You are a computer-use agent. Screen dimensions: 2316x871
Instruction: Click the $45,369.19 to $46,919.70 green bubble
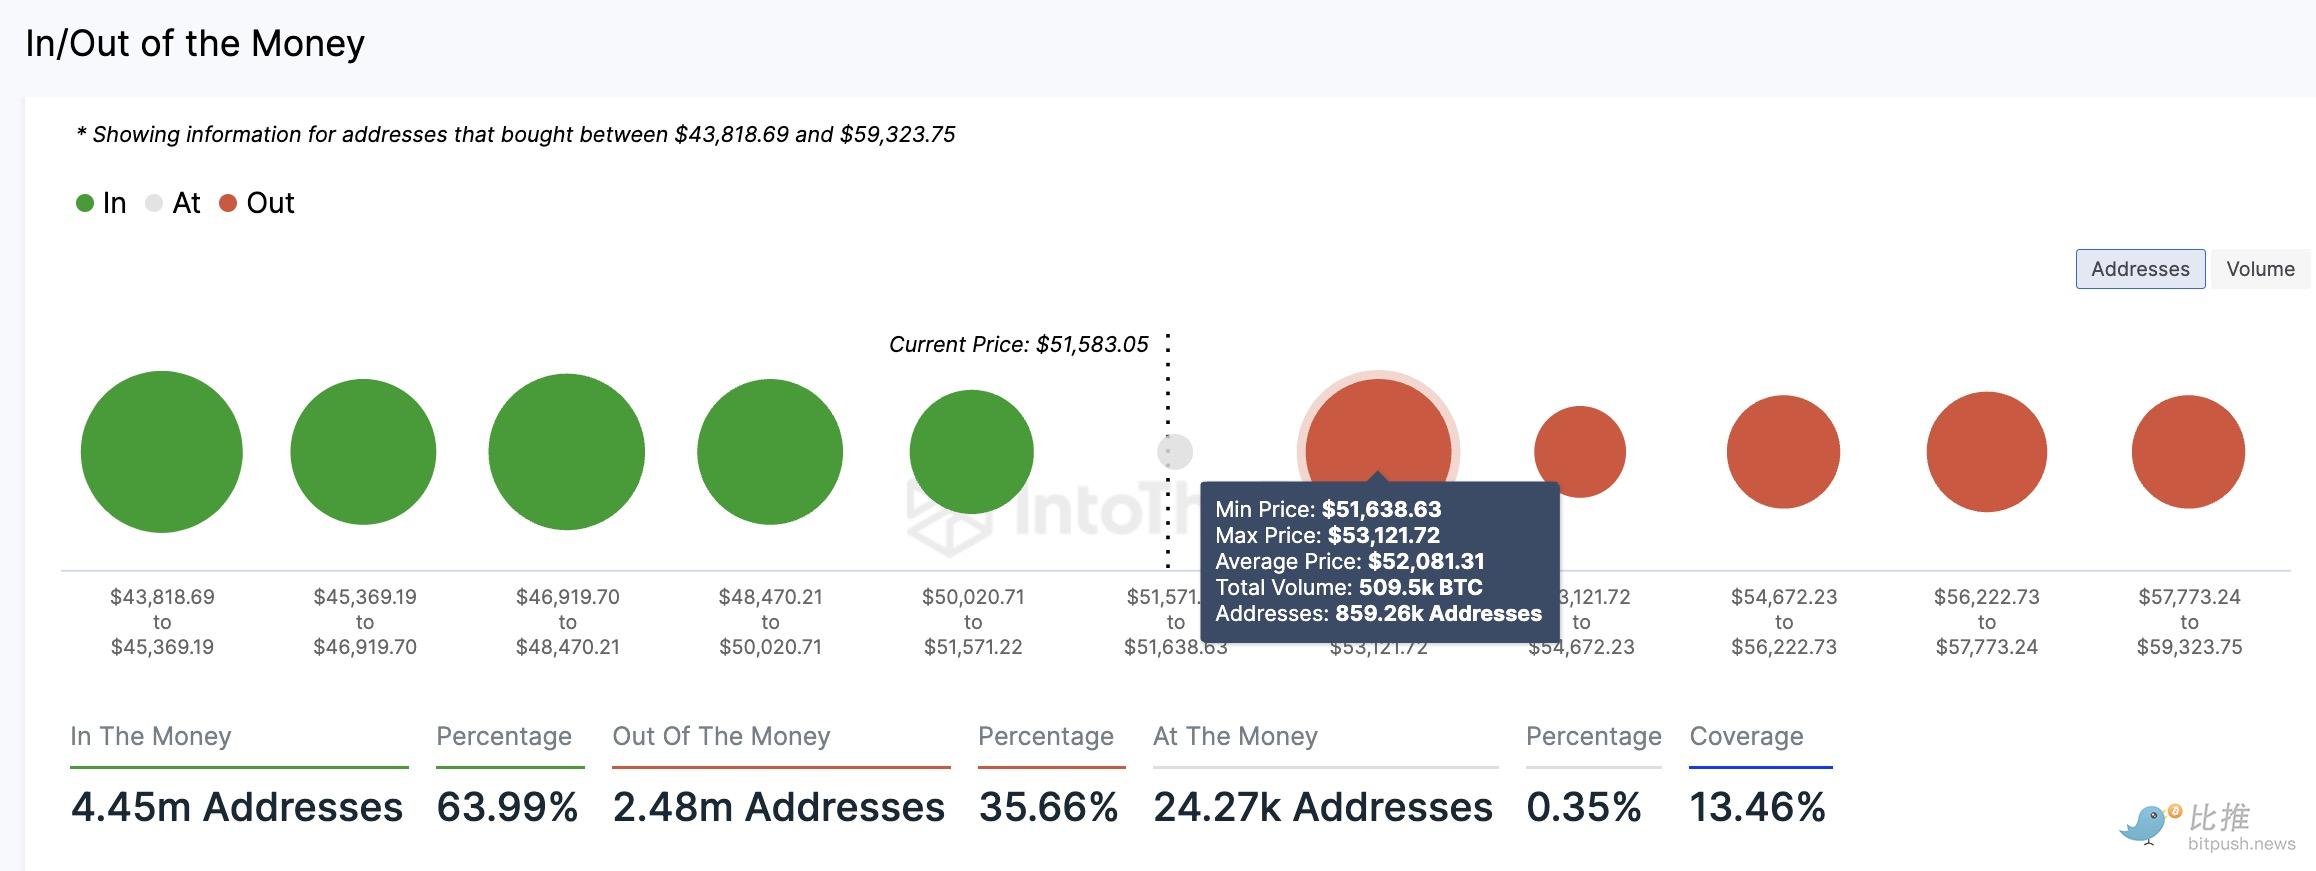[x=363, y=452]
